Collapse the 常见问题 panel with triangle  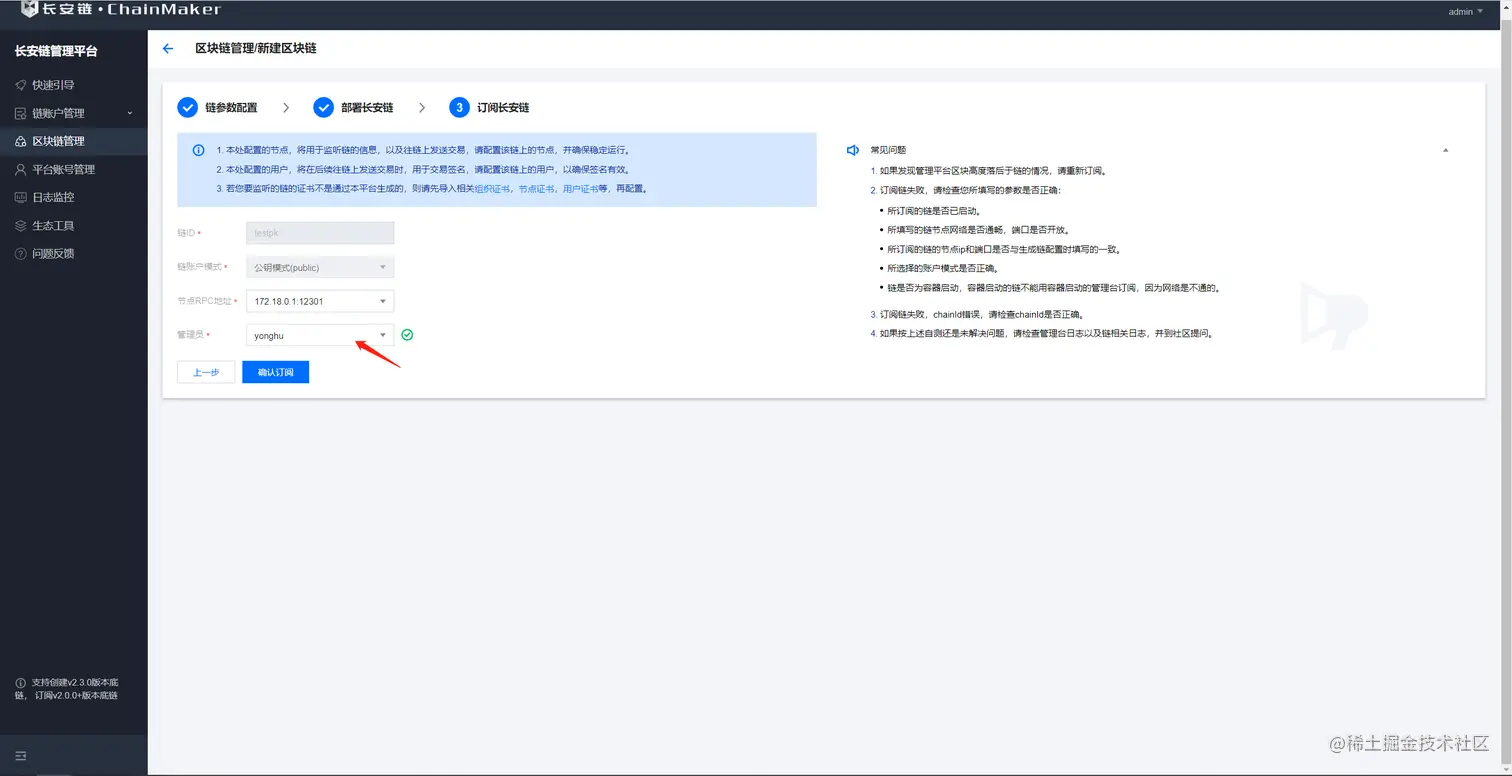coord(1445,150)
